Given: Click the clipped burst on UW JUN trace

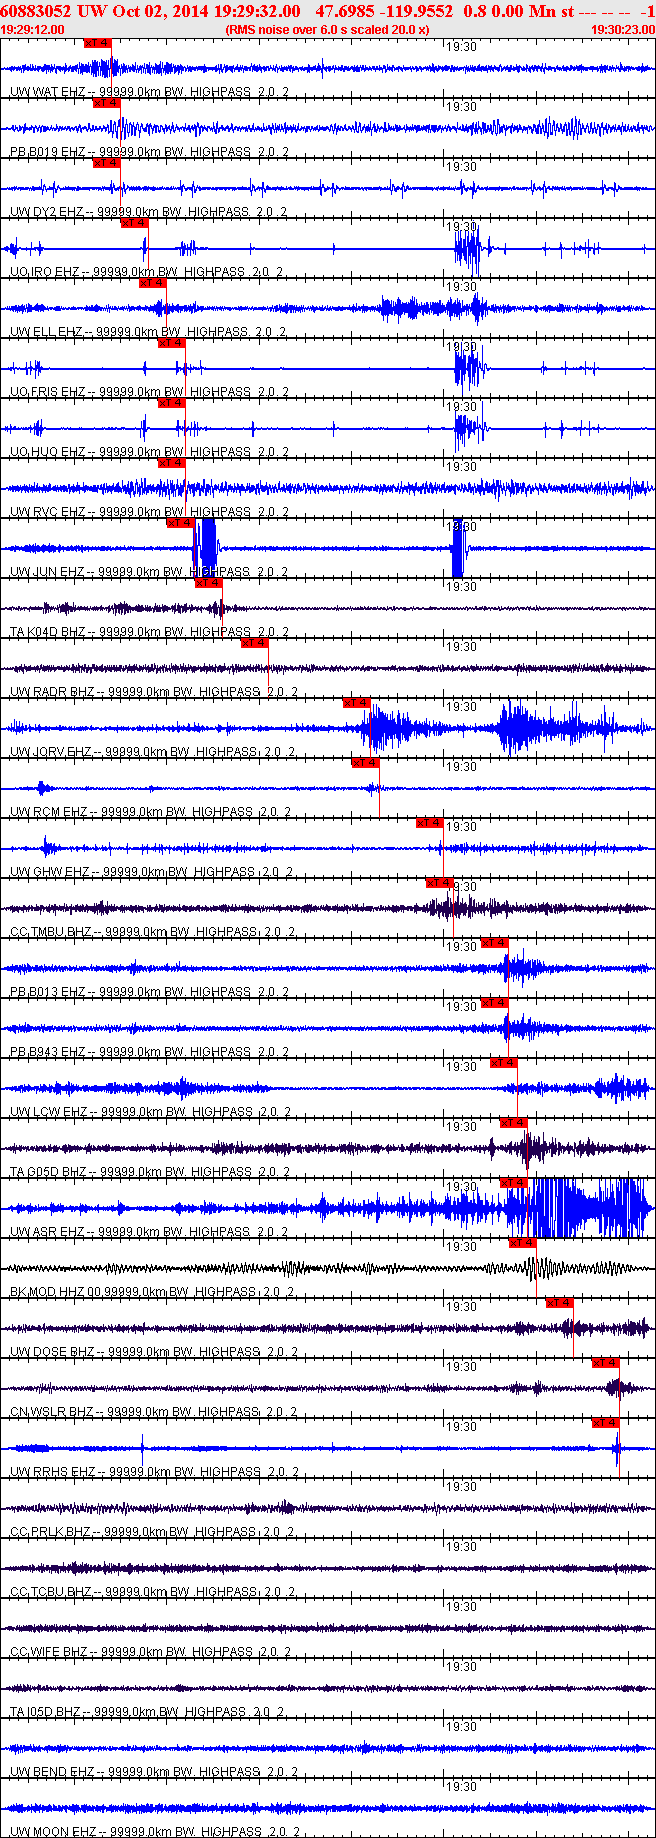Looking at the screenshot, I should click(x=207, y=545).
